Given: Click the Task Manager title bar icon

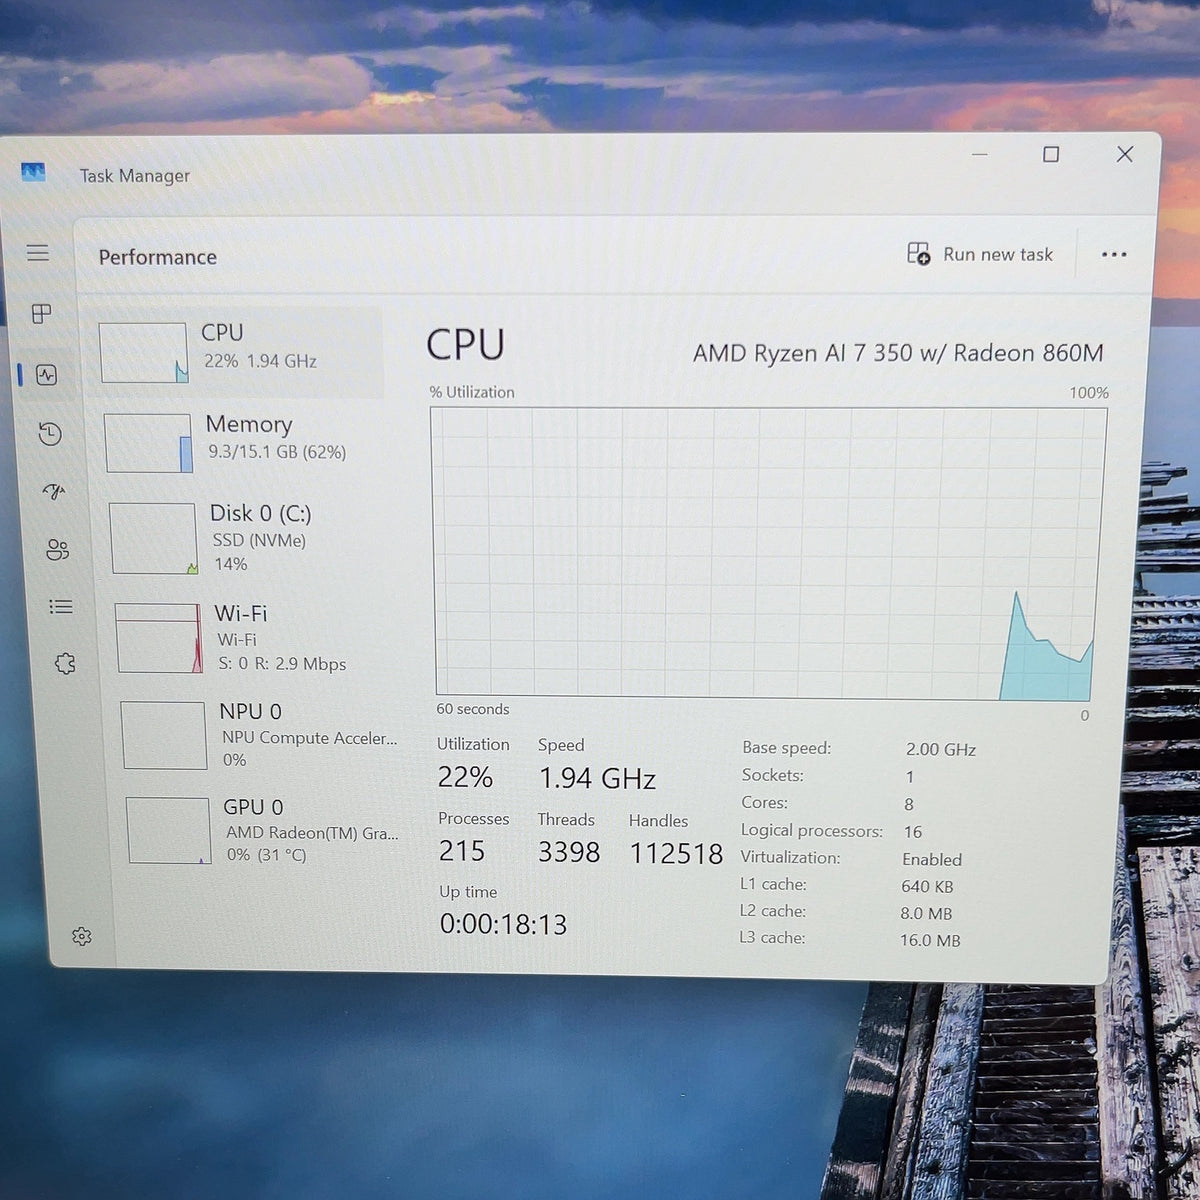Looking at the screenshot, I should (x=33, y=173).
